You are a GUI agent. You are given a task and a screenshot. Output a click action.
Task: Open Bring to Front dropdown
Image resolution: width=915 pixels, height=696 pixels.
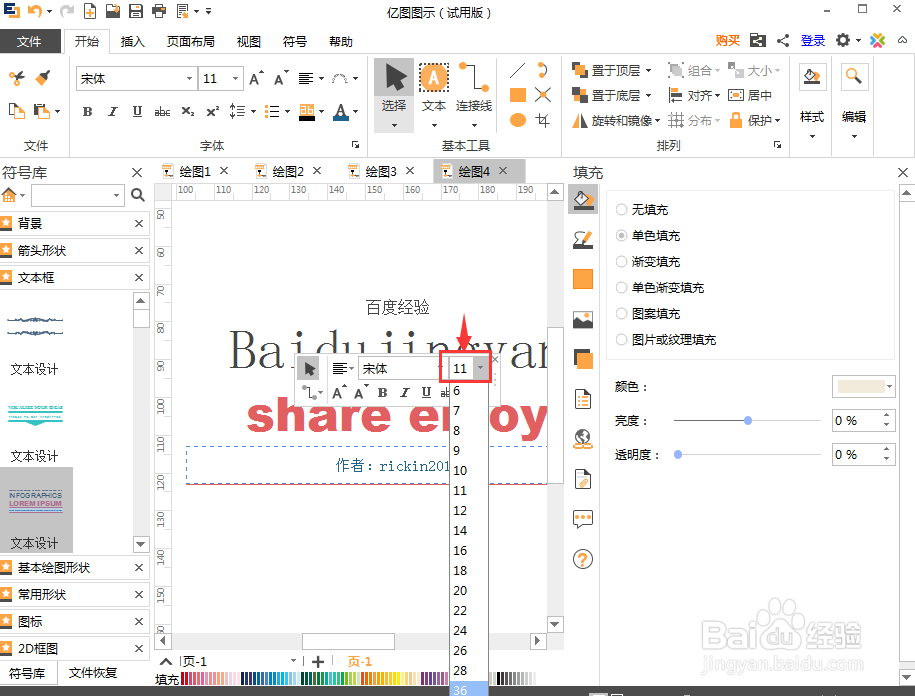point(648,71)
